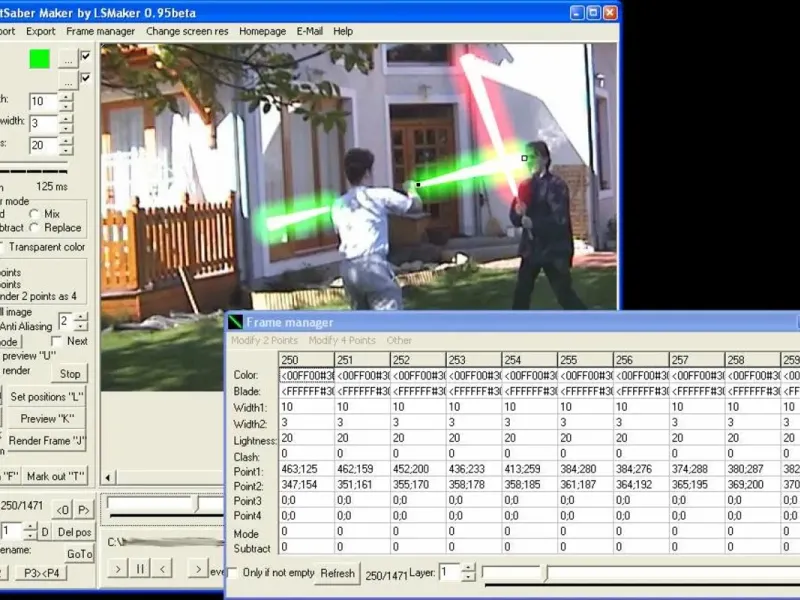Select the Replace radio button
800x600 pixels.
tap(34, 228)
